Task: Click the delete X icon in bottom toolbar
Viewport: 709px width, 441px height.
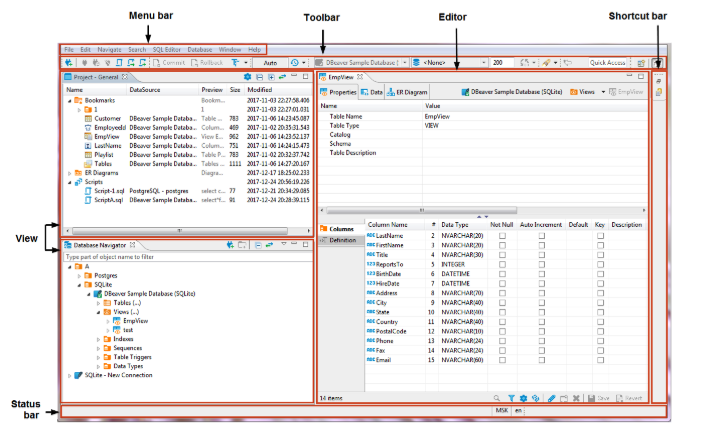Action: [577, 397]
